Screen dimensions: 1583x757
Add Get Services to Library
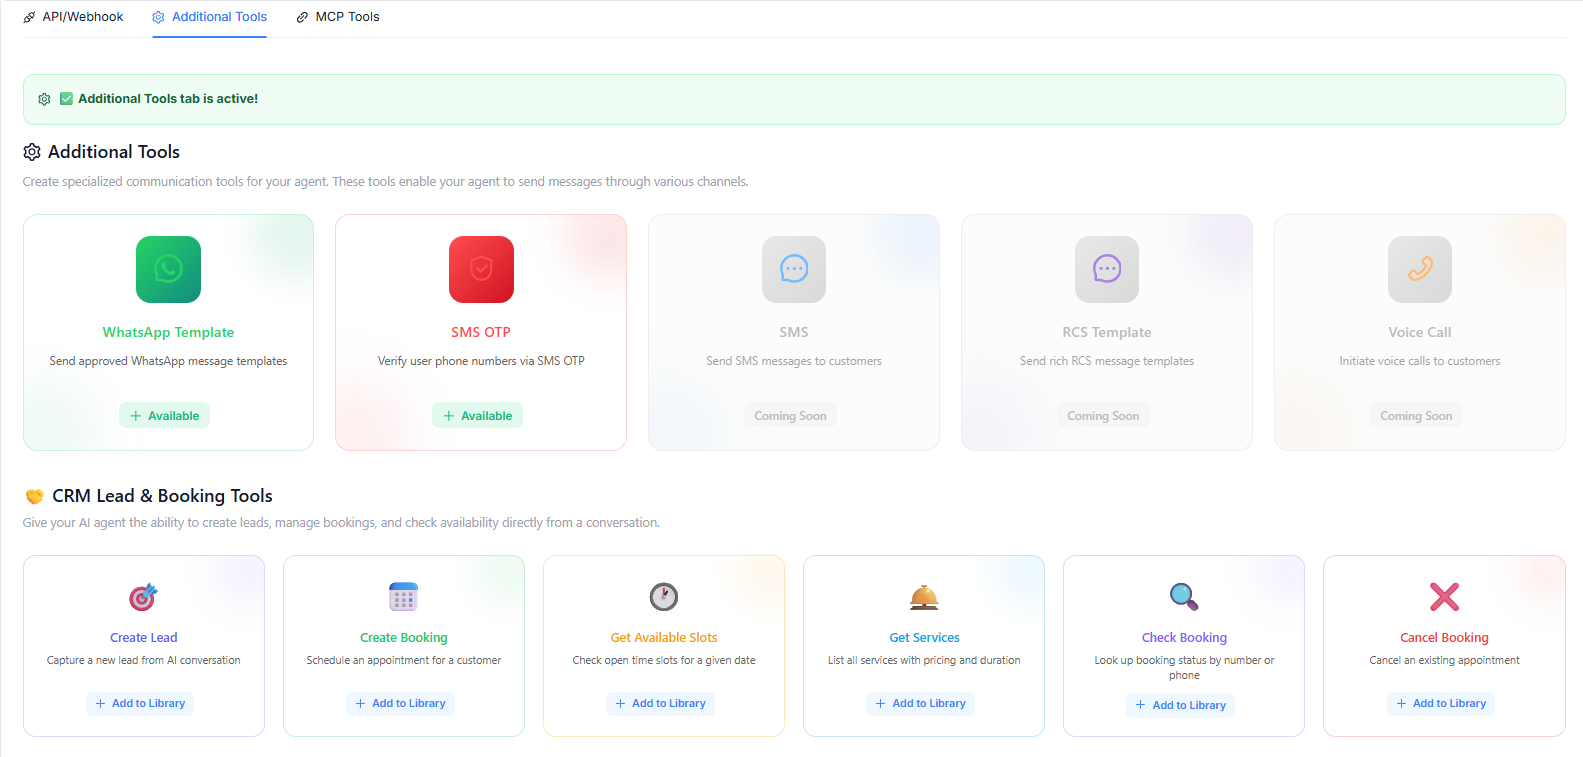pos(920,704)
